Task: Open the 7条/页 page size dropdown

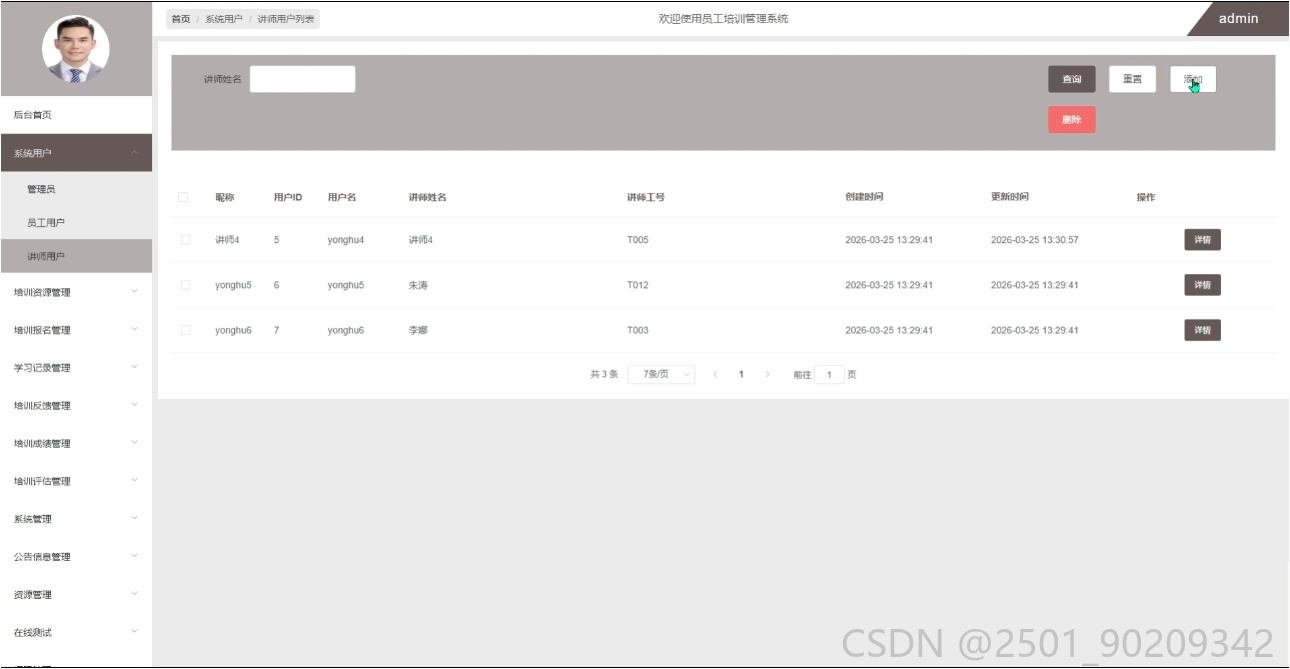Action: coord(662,374)
